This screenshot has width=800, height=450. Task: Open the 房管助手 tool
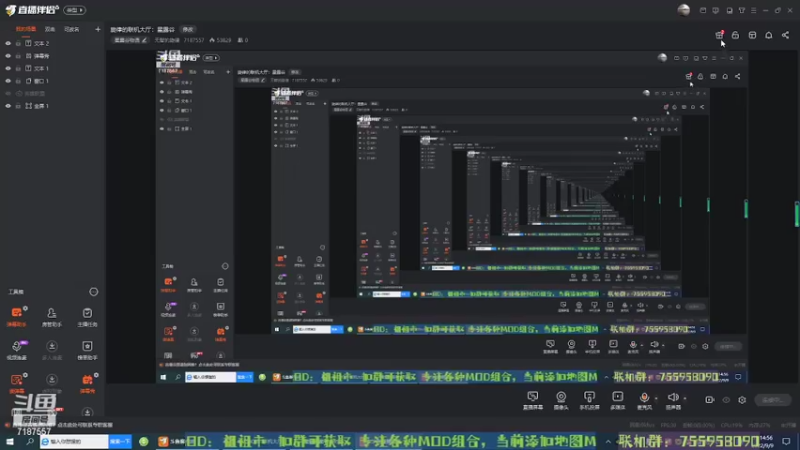pos(52,317)
